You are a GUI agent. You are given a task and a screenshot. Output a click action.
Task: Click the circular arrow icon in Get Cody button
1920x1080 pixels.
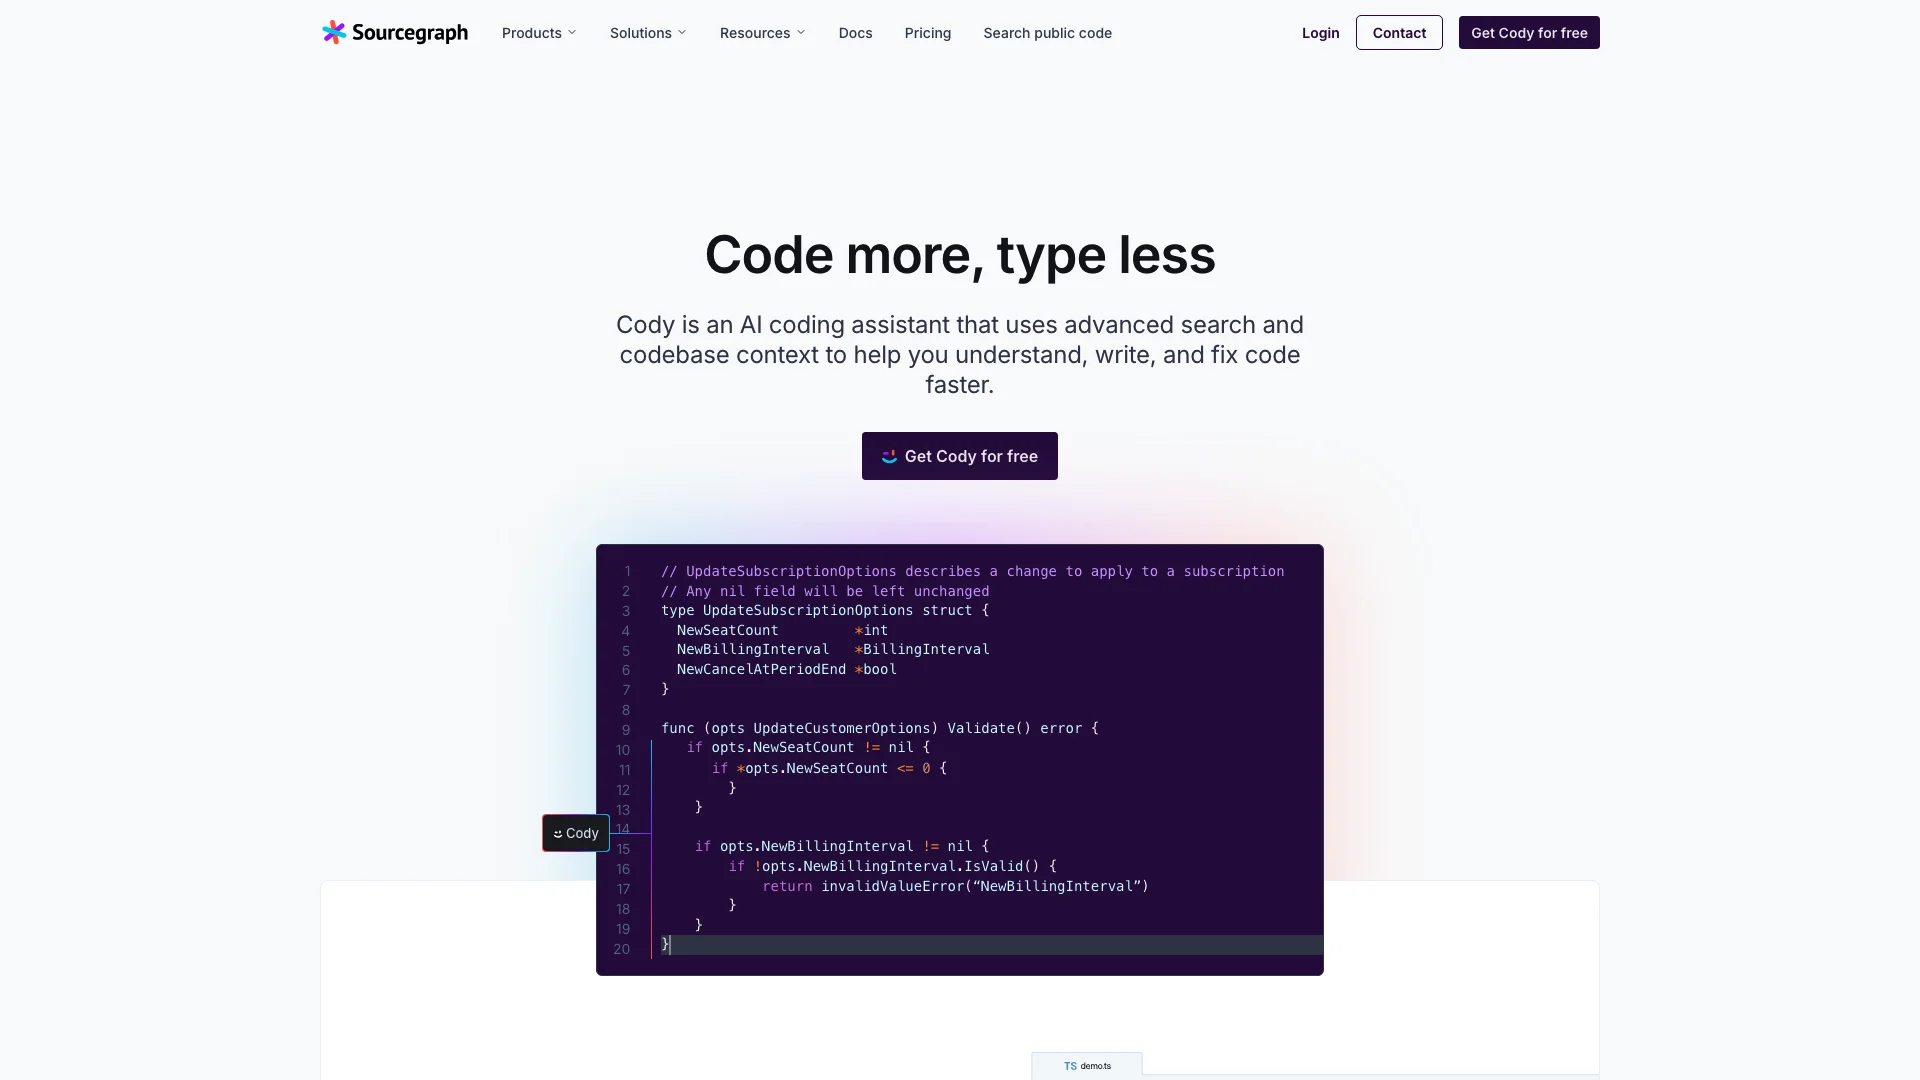[889, 455]
